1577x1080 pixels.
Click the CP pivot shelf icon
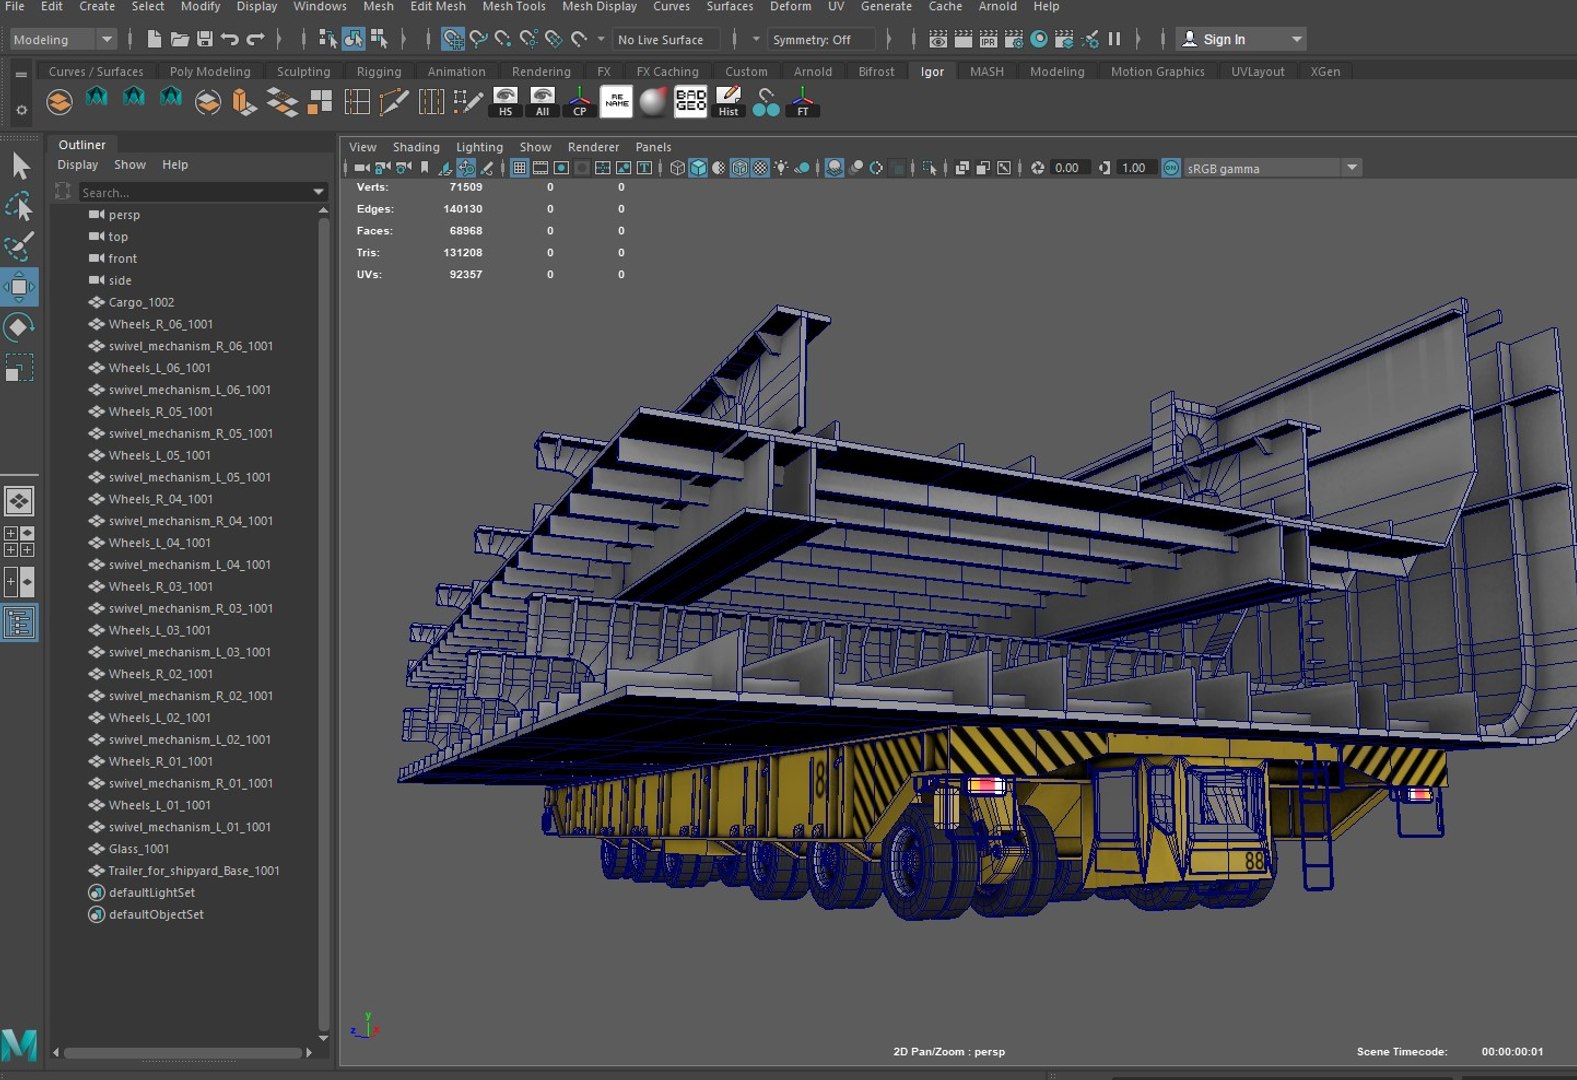click(x=579, y=101)
